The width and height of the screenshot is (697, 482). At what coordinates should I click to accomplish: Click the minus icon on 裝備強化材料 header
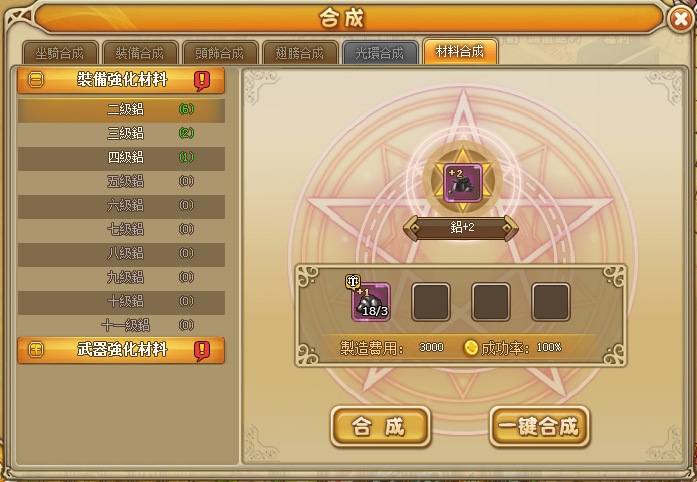(x=36, y=80)
